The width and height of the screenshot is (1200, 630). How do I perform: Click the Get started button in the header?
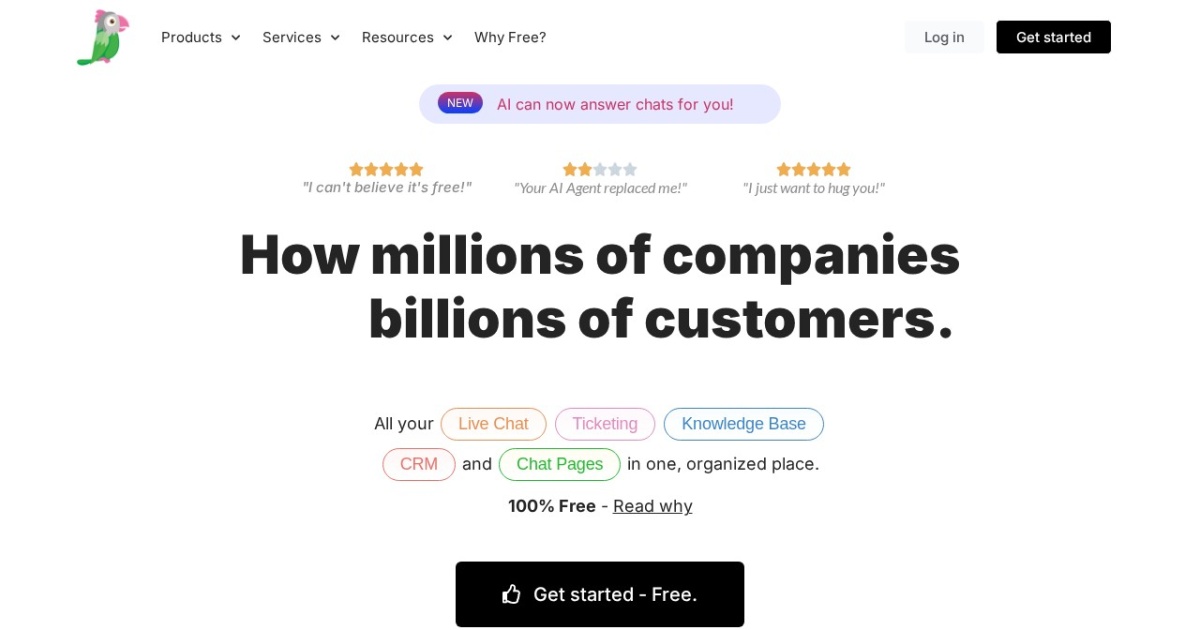click(x=1053, y=37)
